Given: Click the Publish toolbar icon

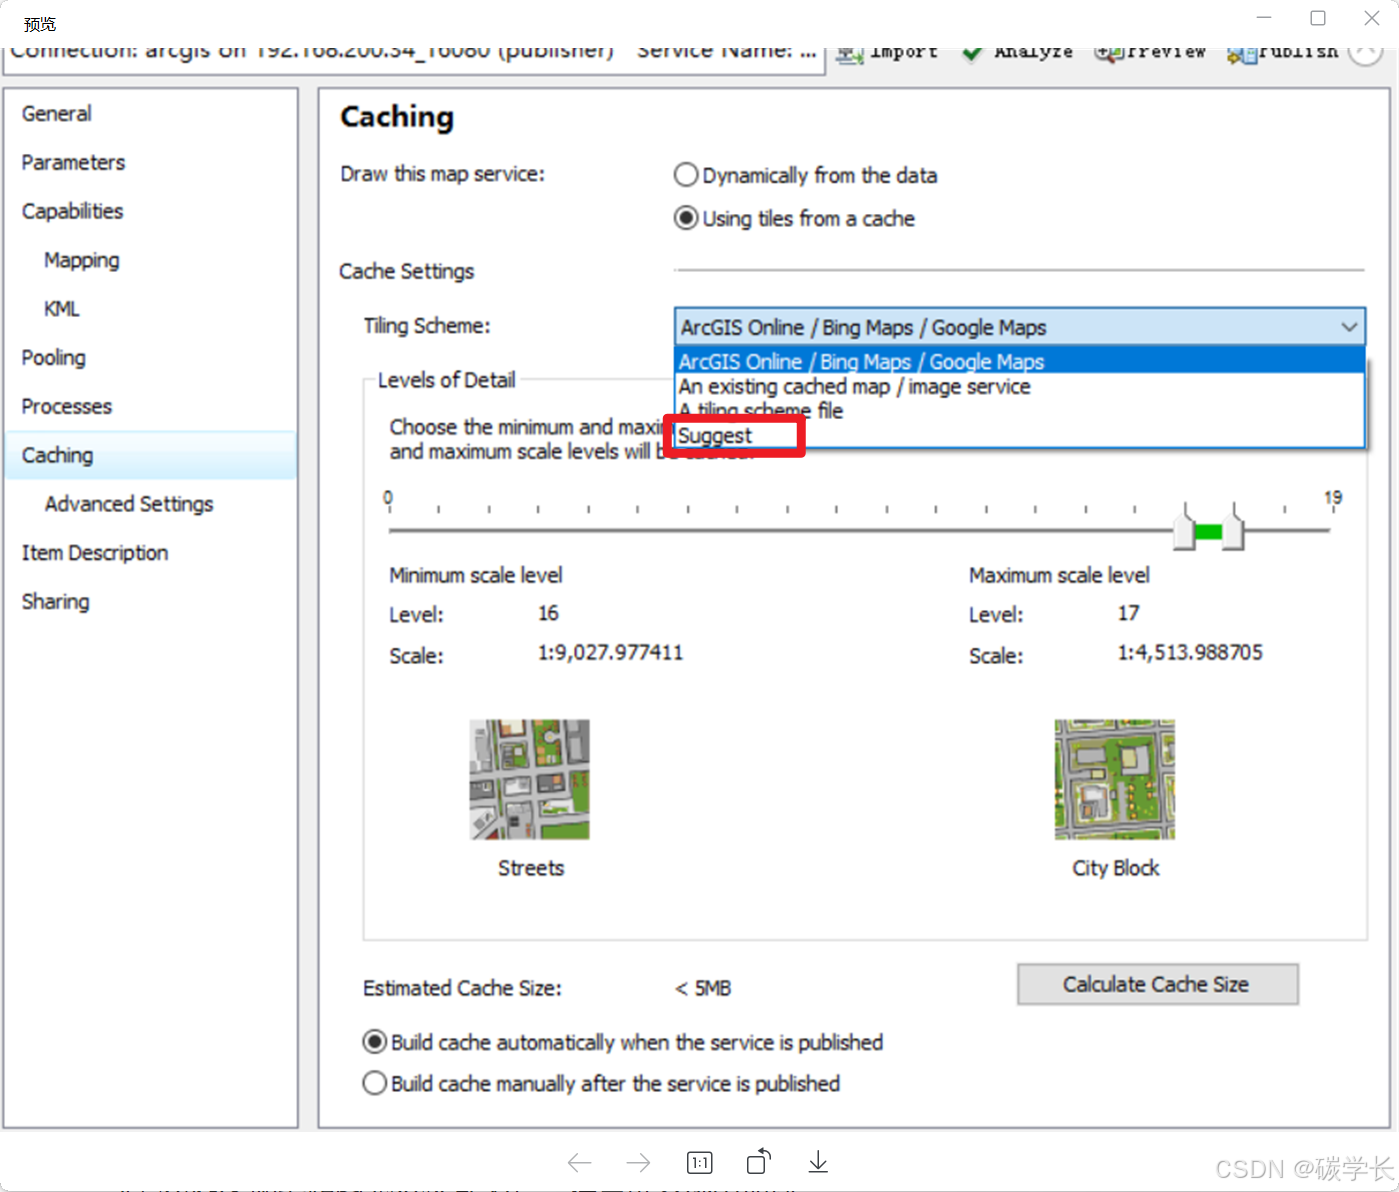Looking at the screenshot, I should click(1241, 54).
